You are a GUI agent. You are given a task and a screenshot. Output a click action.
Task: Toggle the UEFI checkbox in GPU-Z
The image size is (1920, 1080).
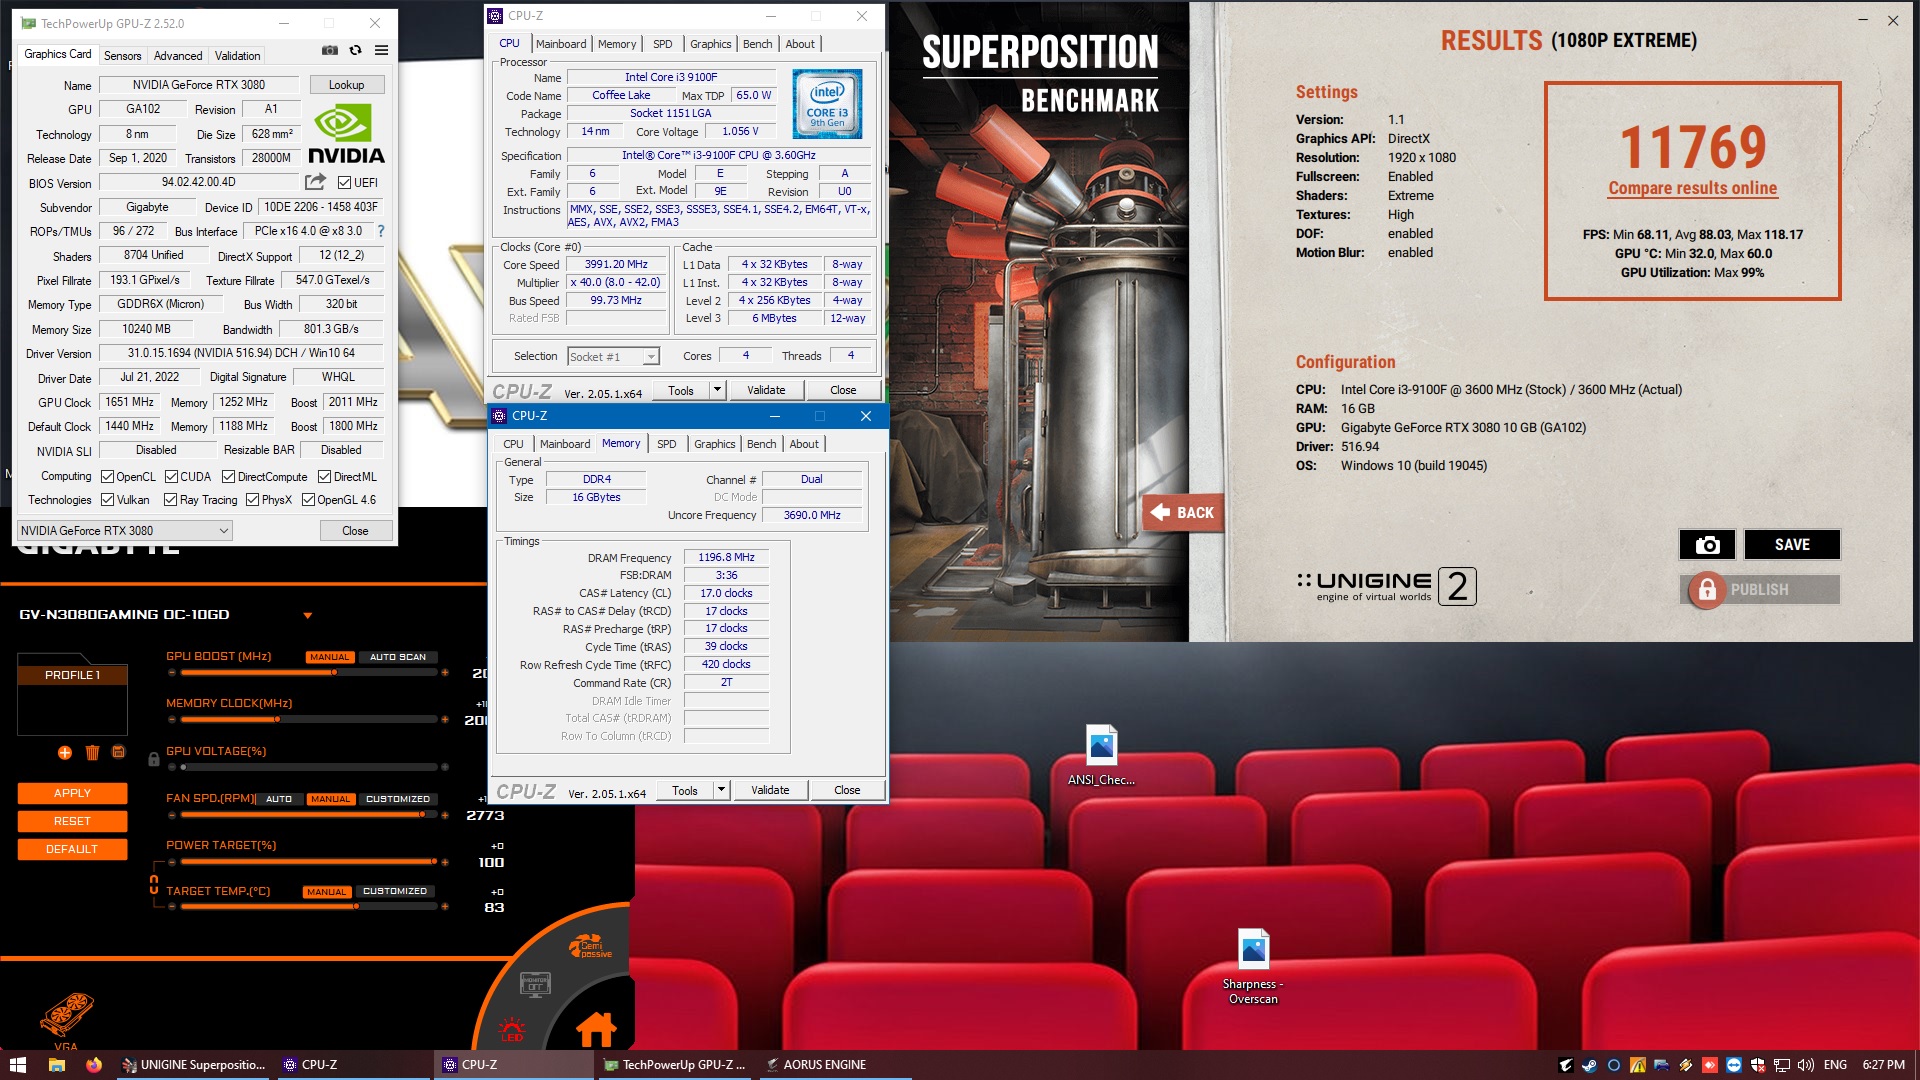[344, 182]
